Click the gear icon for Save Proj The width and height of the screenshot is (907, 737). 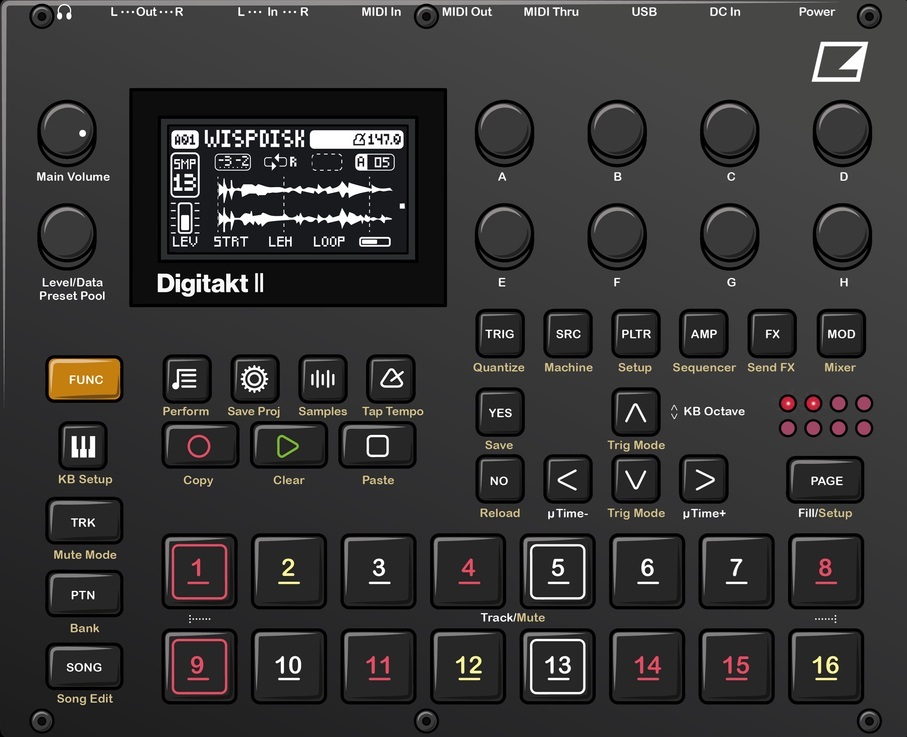(254, 379)
